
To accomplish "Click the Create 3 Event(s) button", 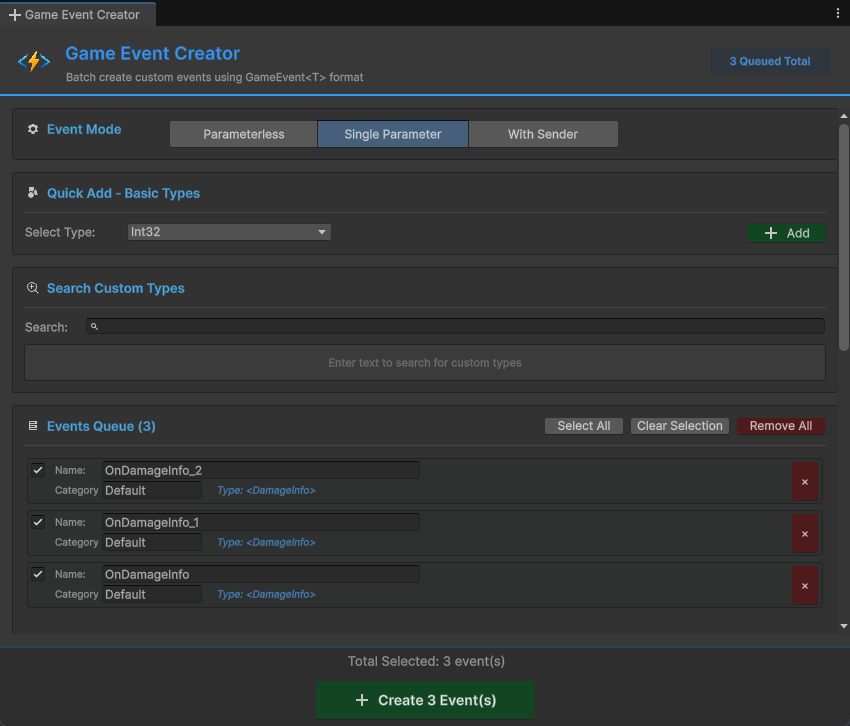I will coord(424,700).
